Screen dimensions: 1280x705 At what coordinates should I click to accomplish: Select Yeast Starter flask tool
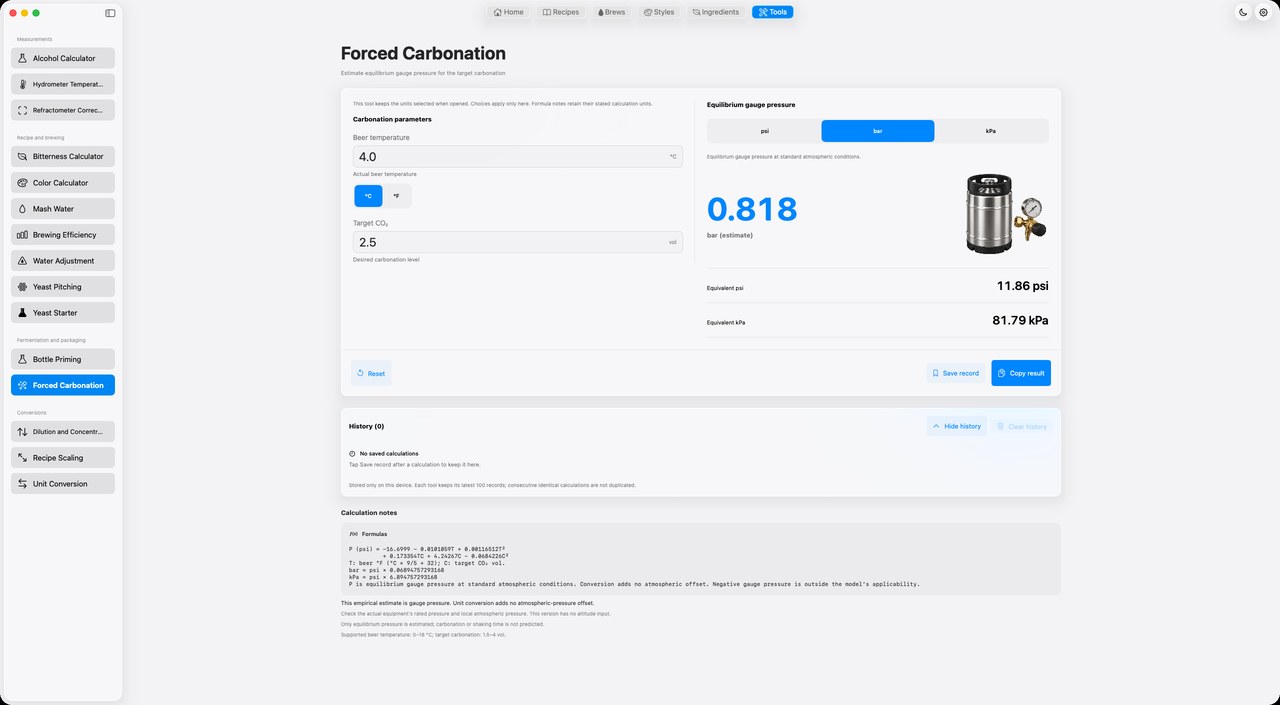[63, 313]
